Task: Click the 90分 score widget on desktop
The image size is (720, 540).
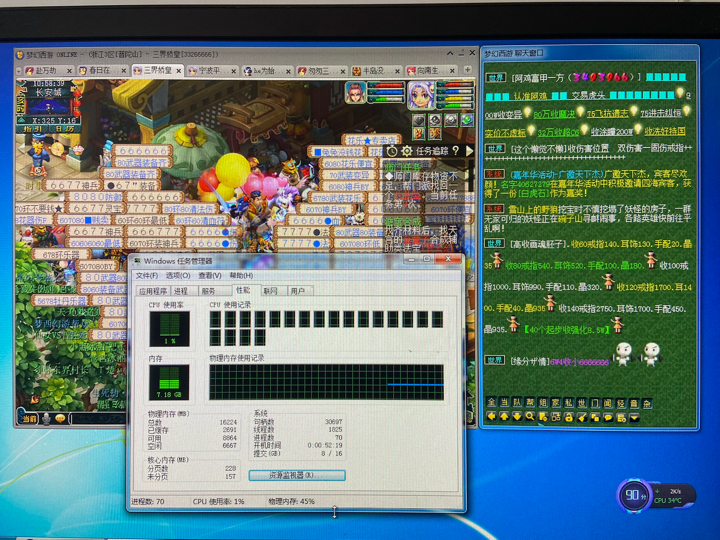Action: 634,495
